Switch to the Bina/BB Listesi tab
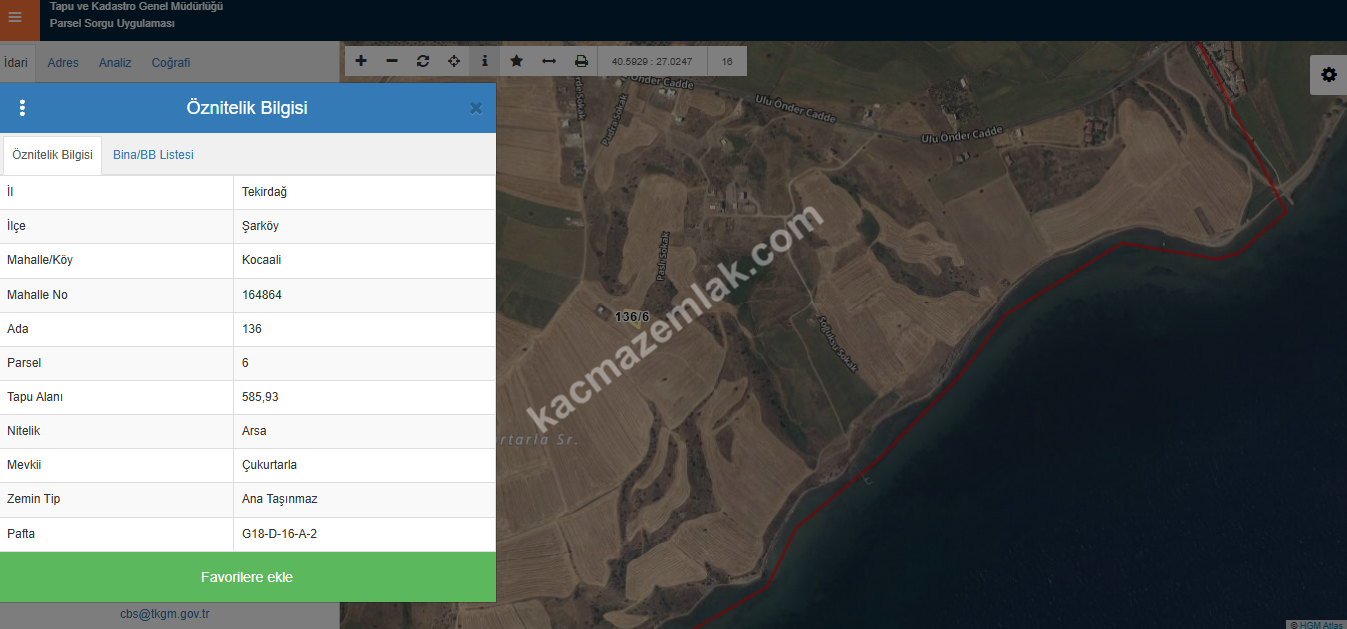Image resolution: width=1347 pixels, height=629 pixels. [x=153, y=155]
